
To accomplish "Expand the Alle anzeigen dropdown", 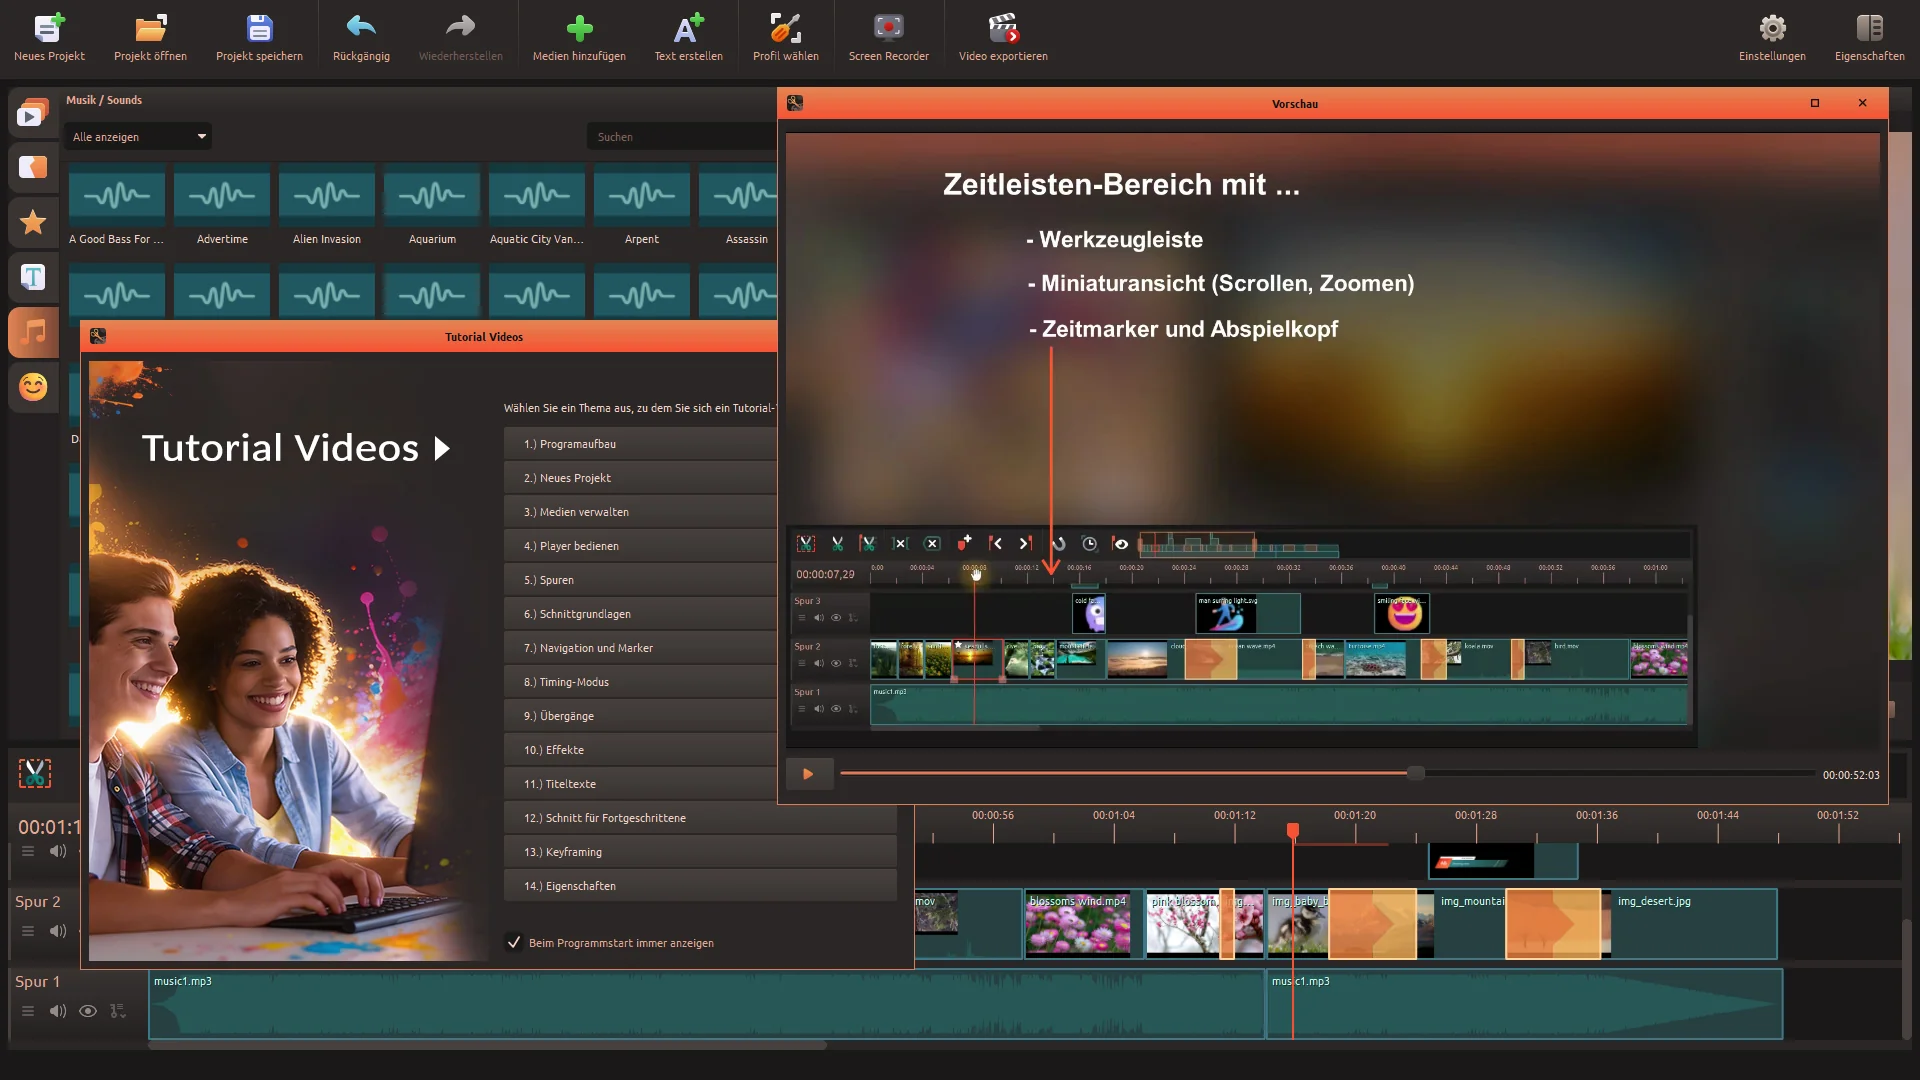I will click(139, 137).
